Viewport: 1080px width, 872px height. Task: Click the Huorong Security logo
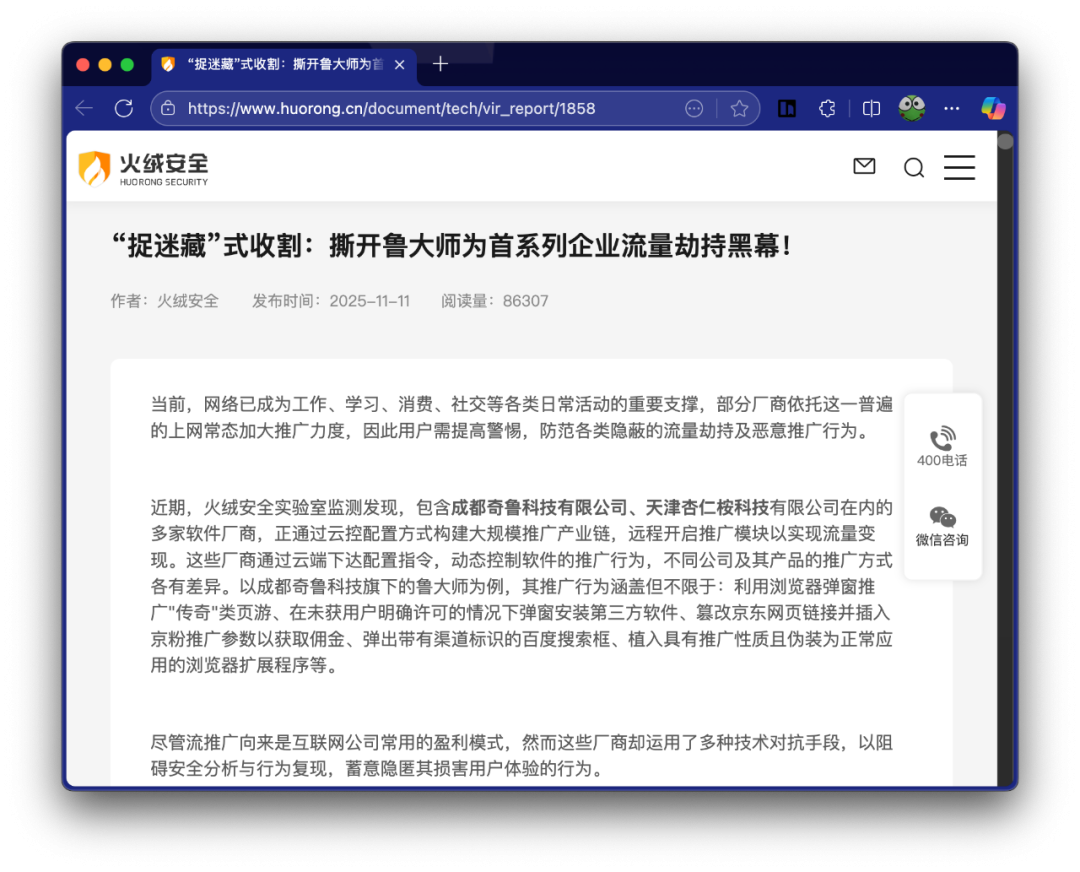[144, 168]
